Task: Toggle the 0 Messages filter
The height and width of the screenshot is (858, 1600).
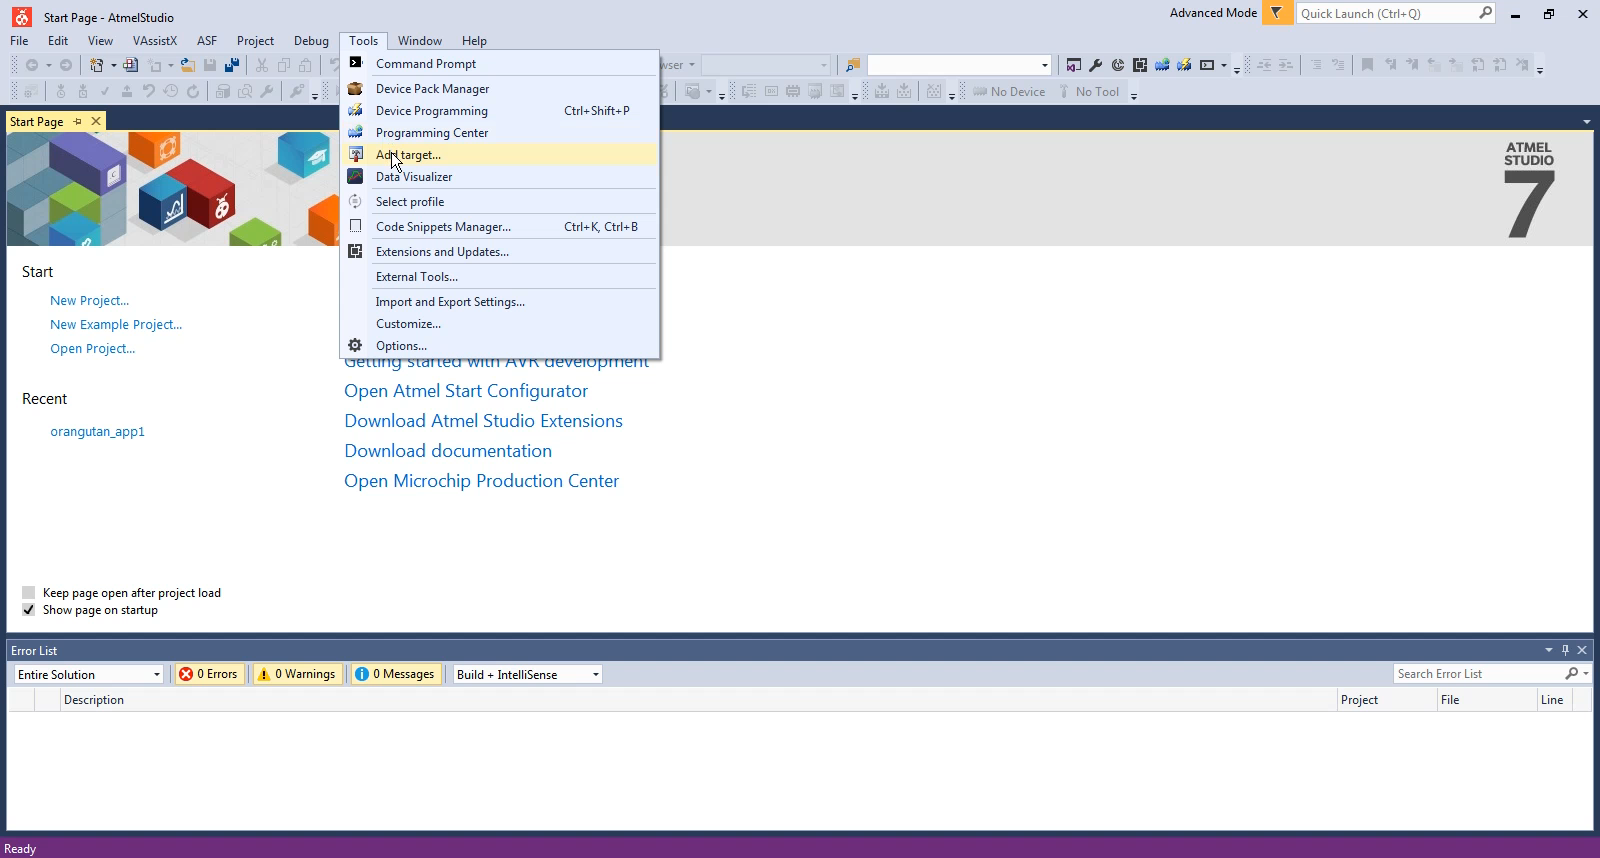Action: tap(397, 674)
